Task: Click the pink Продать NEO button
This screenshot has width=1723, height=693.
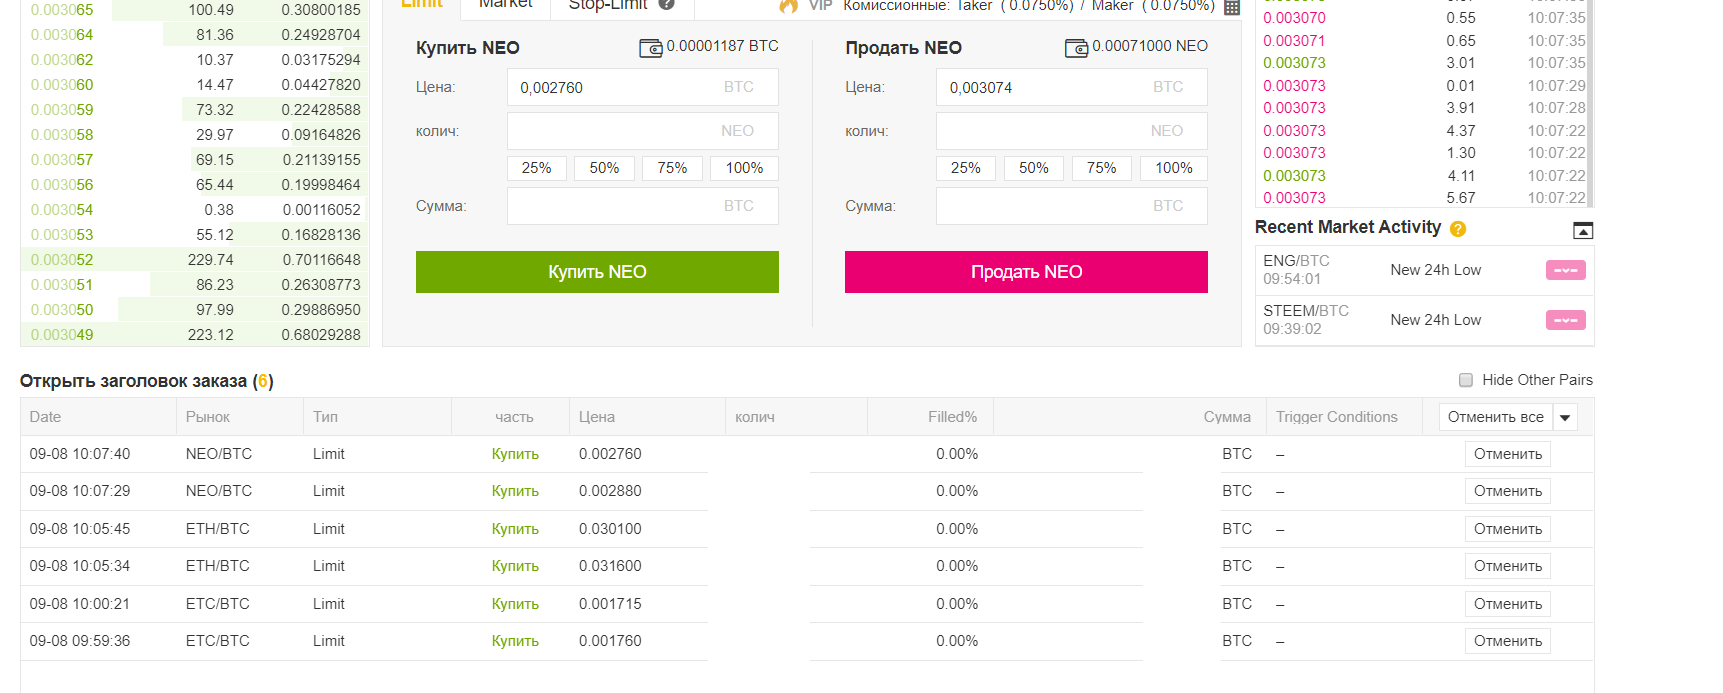Action: point(1026,272)
